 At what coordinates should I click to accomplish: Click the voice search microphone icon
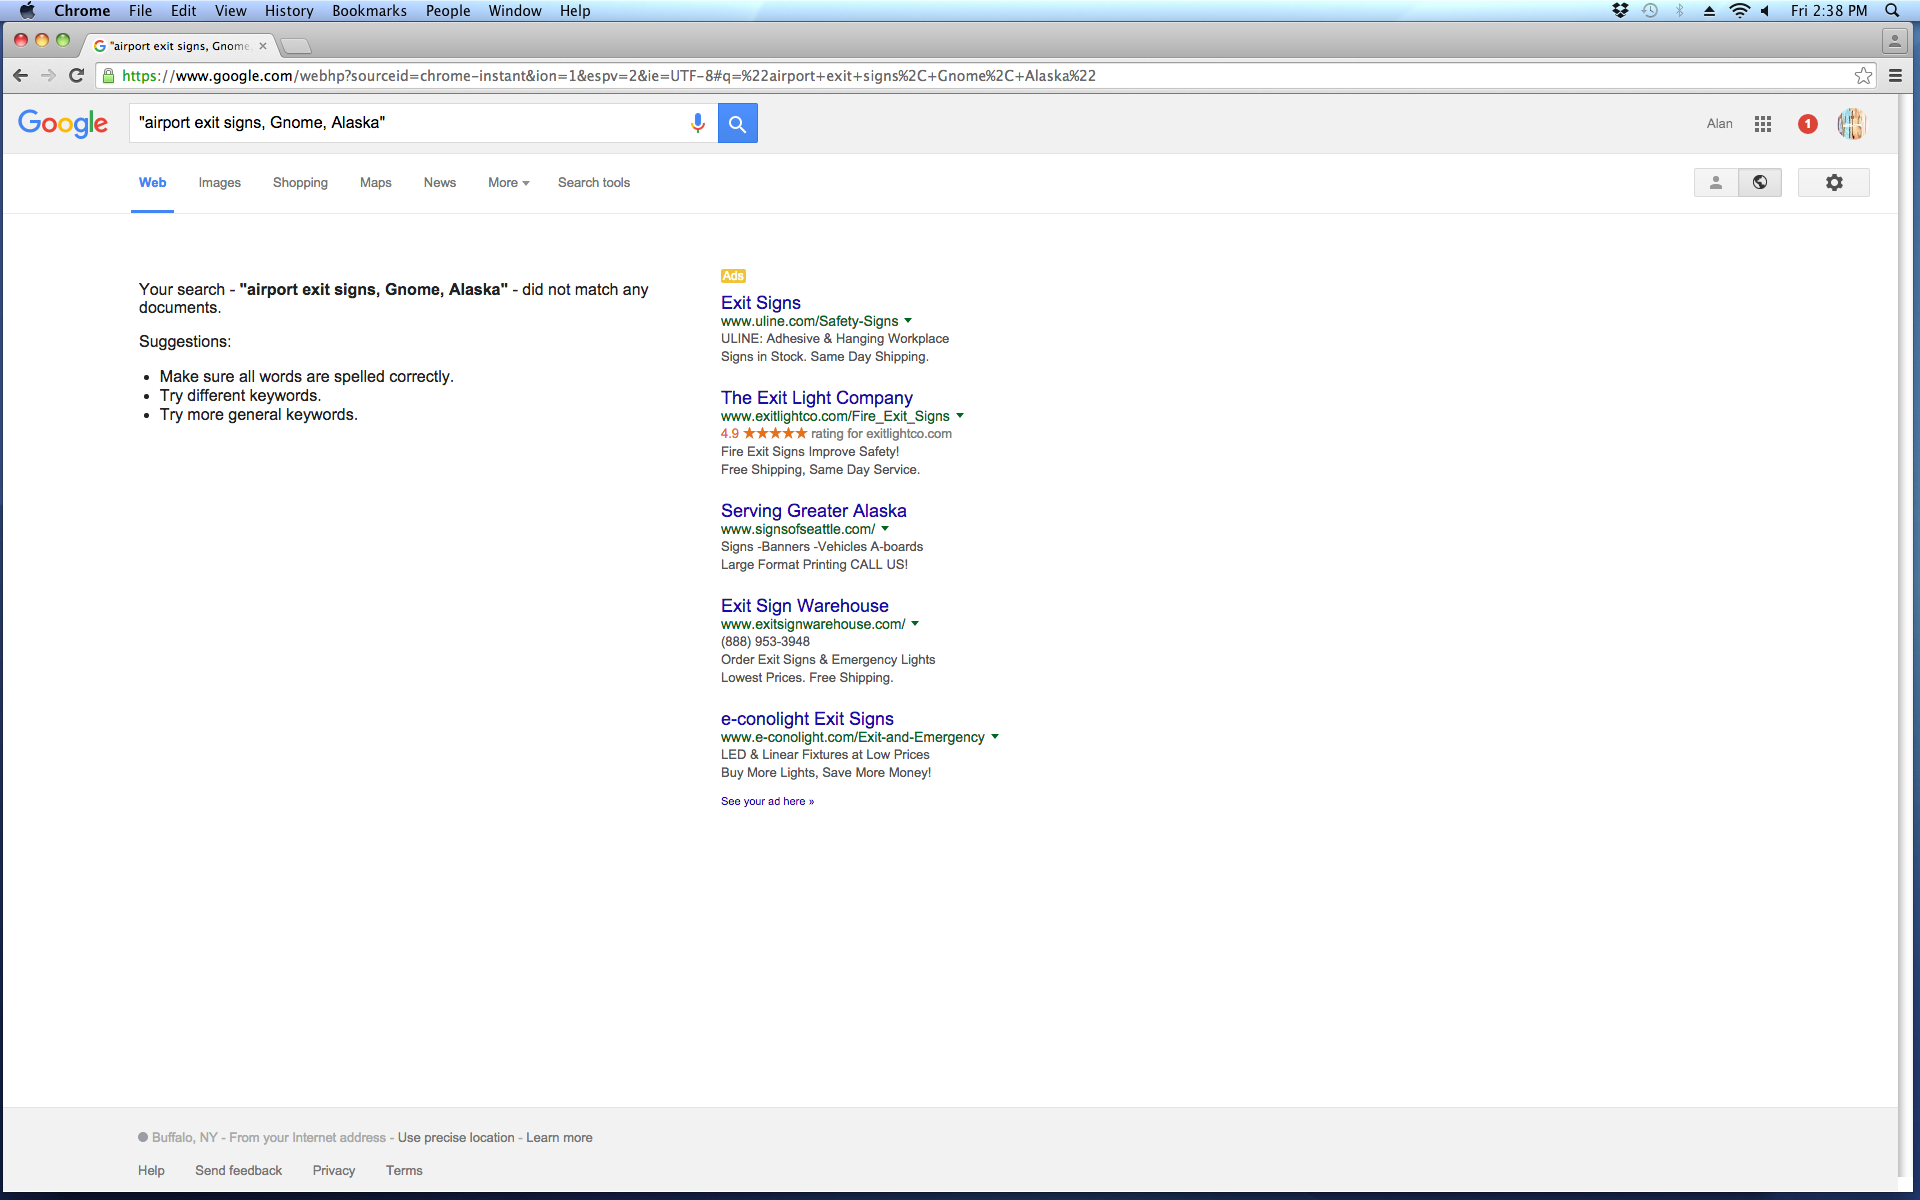[x=698, y=123]
